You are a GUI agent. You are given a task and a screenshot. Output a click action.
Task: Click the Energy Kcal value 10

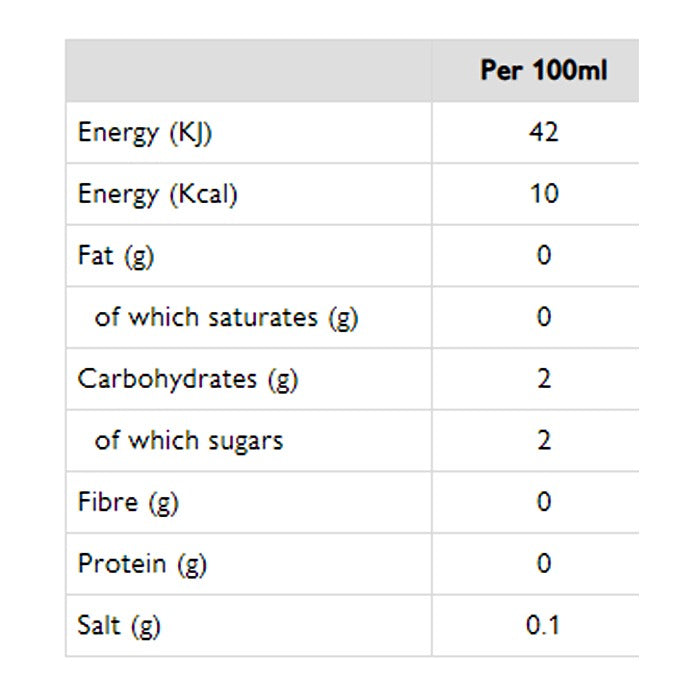click(x=543, y=194)
